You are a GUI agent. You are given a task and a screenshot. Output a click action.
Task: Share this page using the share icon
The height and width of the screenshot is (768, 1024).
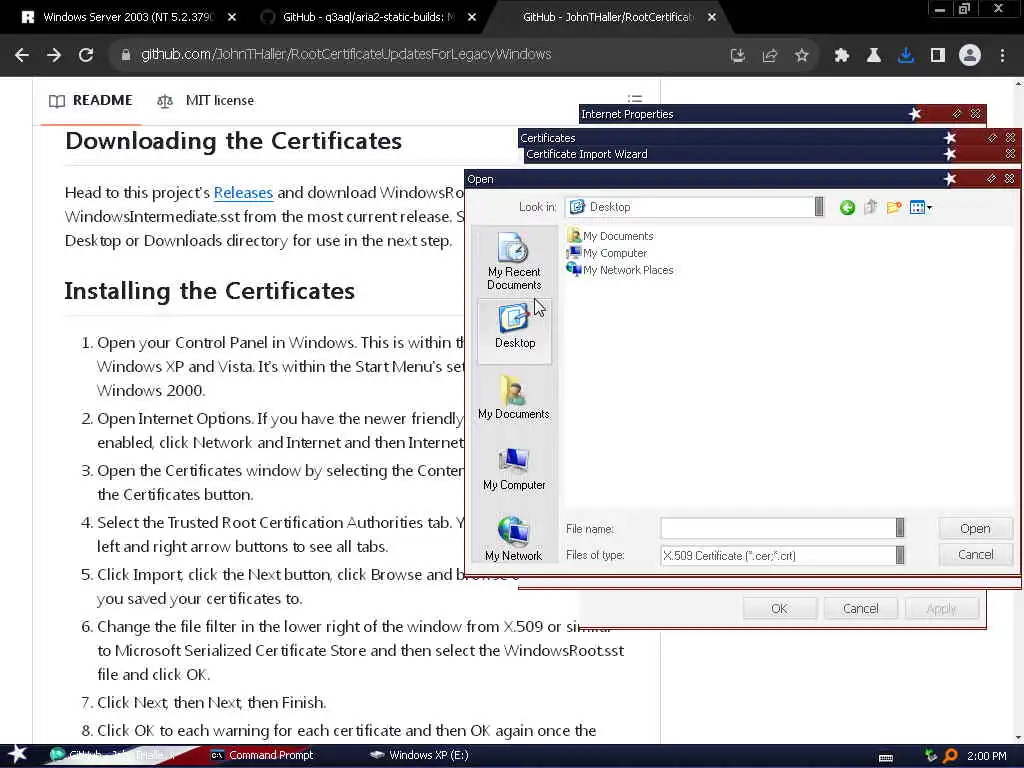tap(770, 56)
